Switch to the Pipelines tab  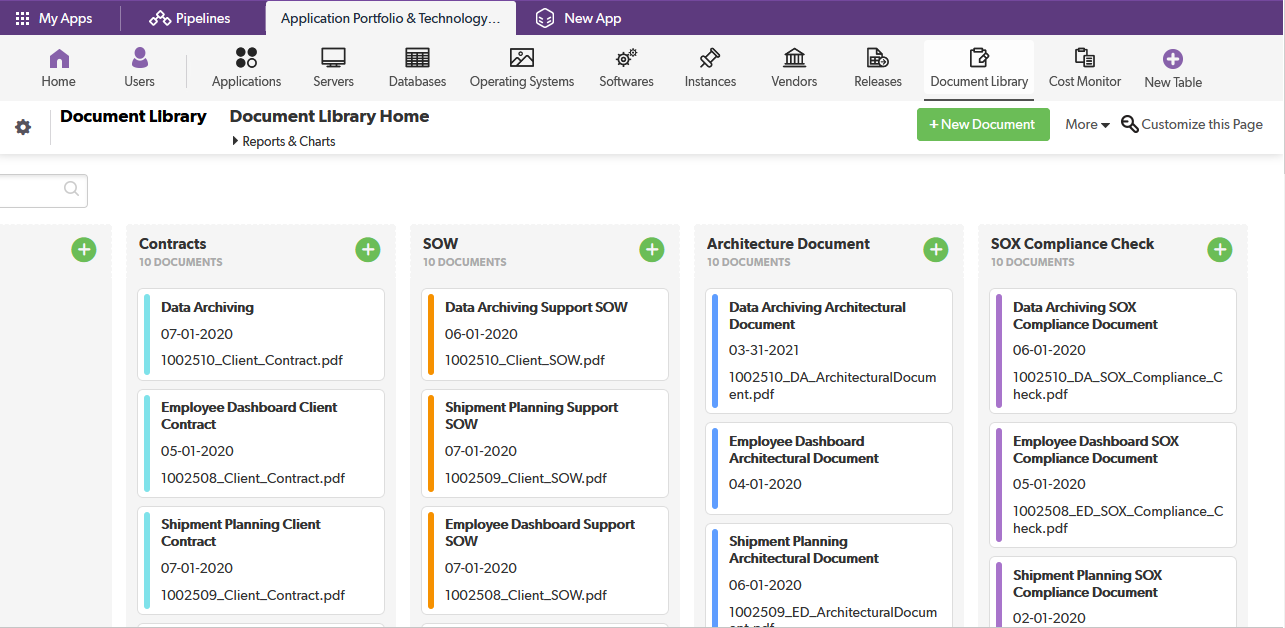(x=190, y=18)
